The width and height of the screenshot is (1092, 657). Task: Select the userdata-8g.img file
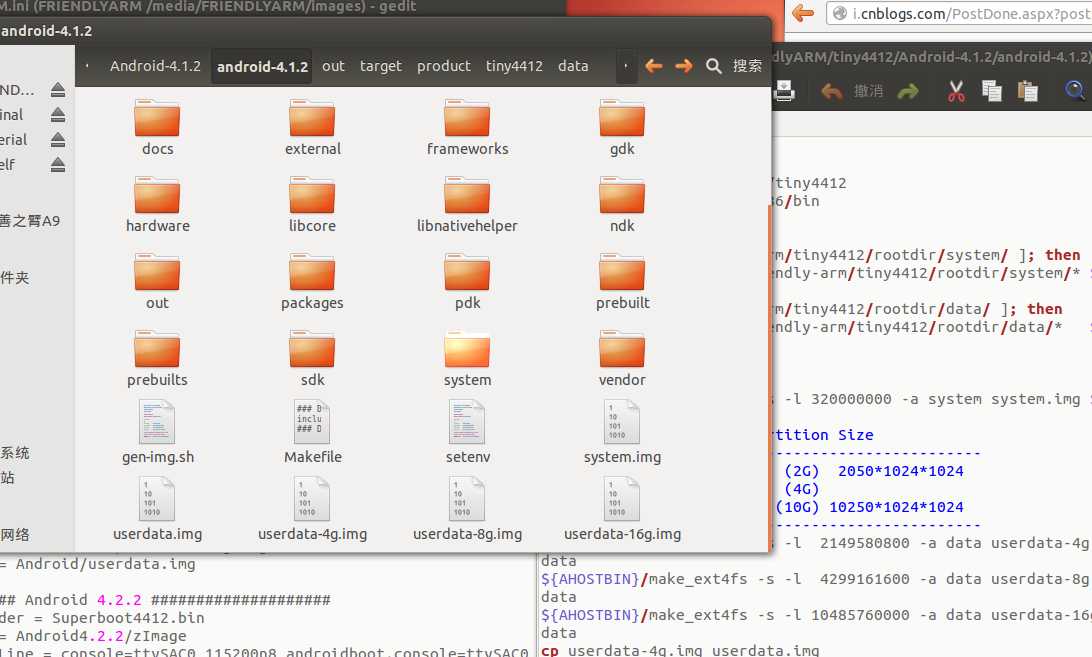467,509
